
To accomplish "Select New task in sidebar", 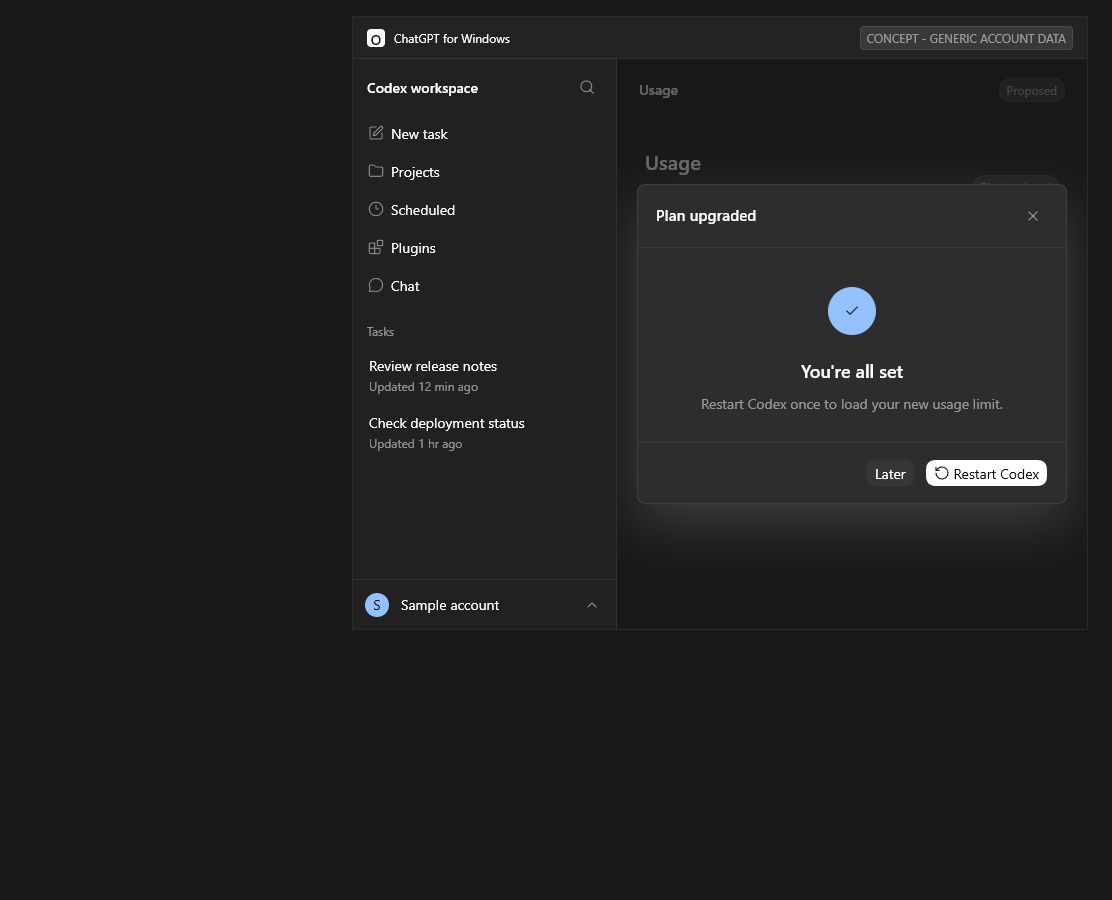I will click(x=484, y=134).
